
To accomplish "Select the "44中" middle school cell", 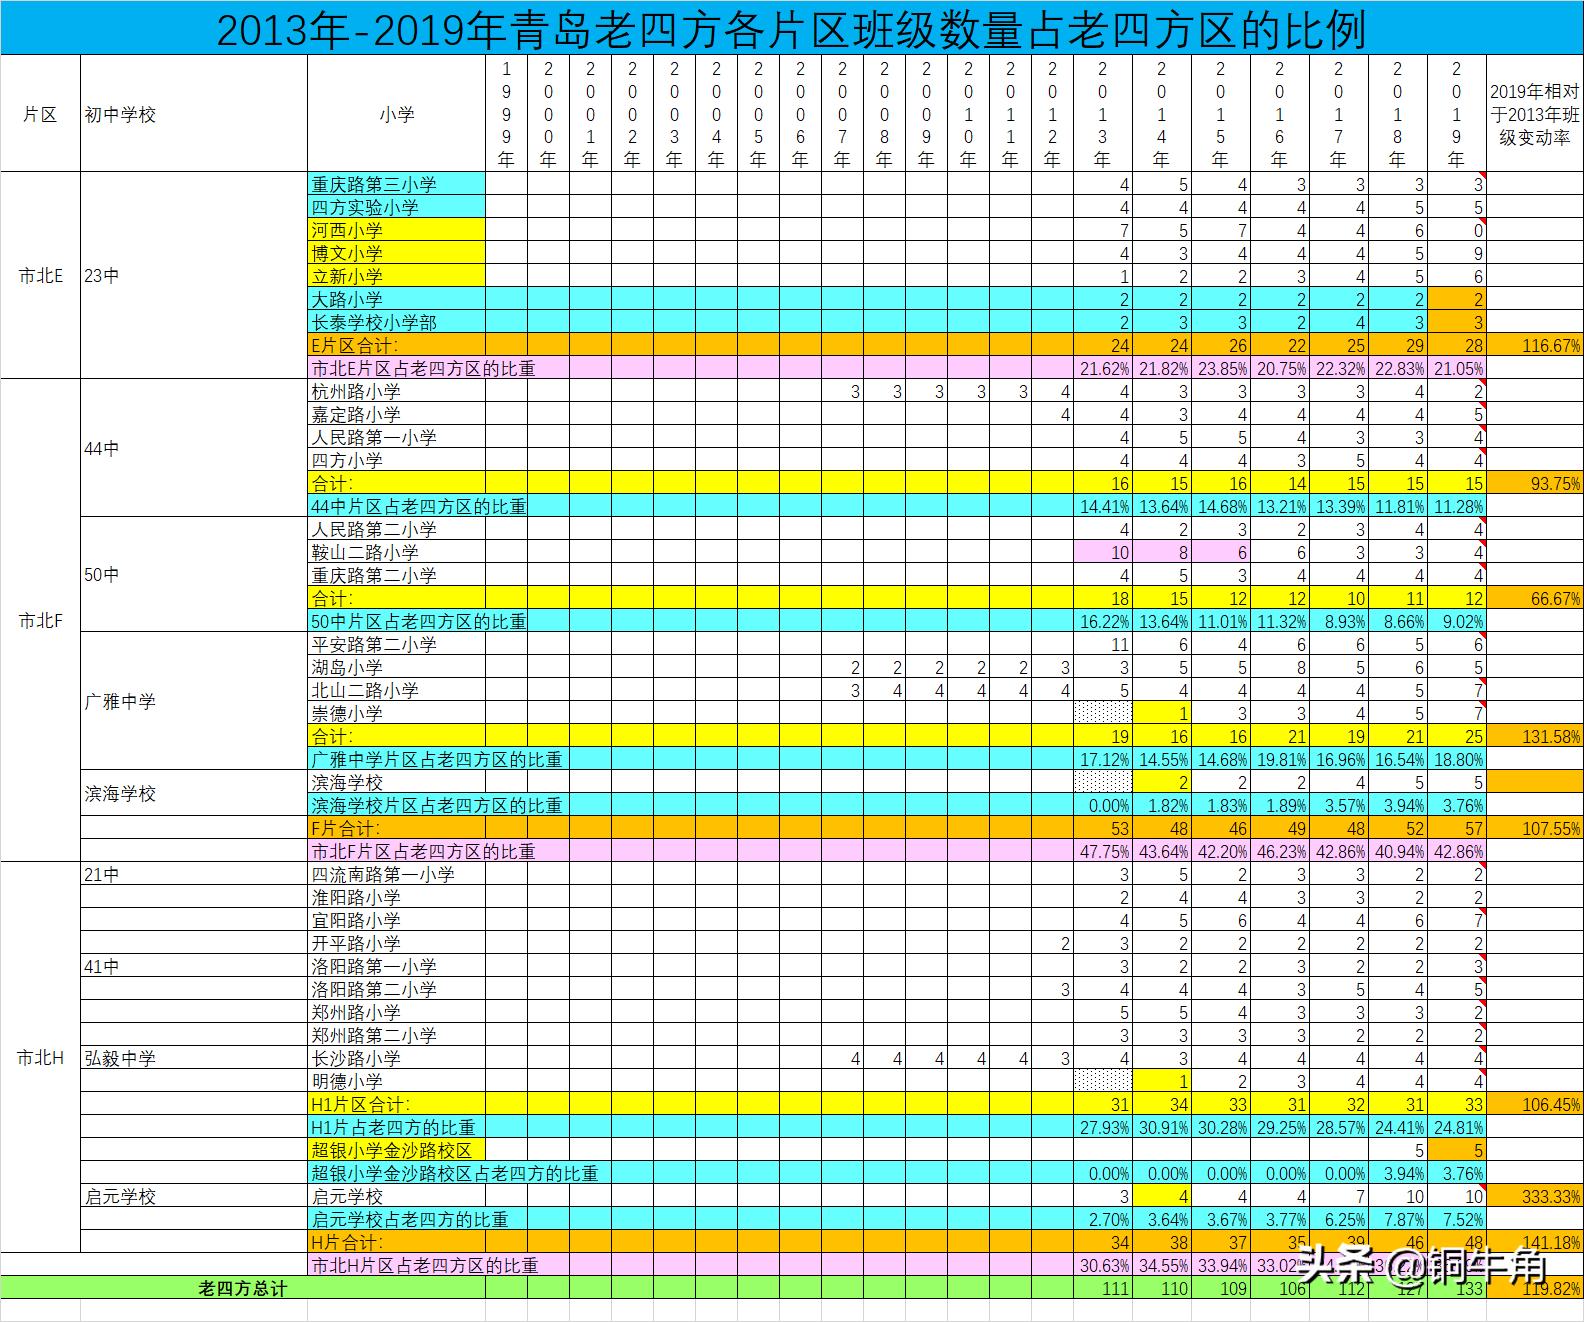I will pos(194,448).
